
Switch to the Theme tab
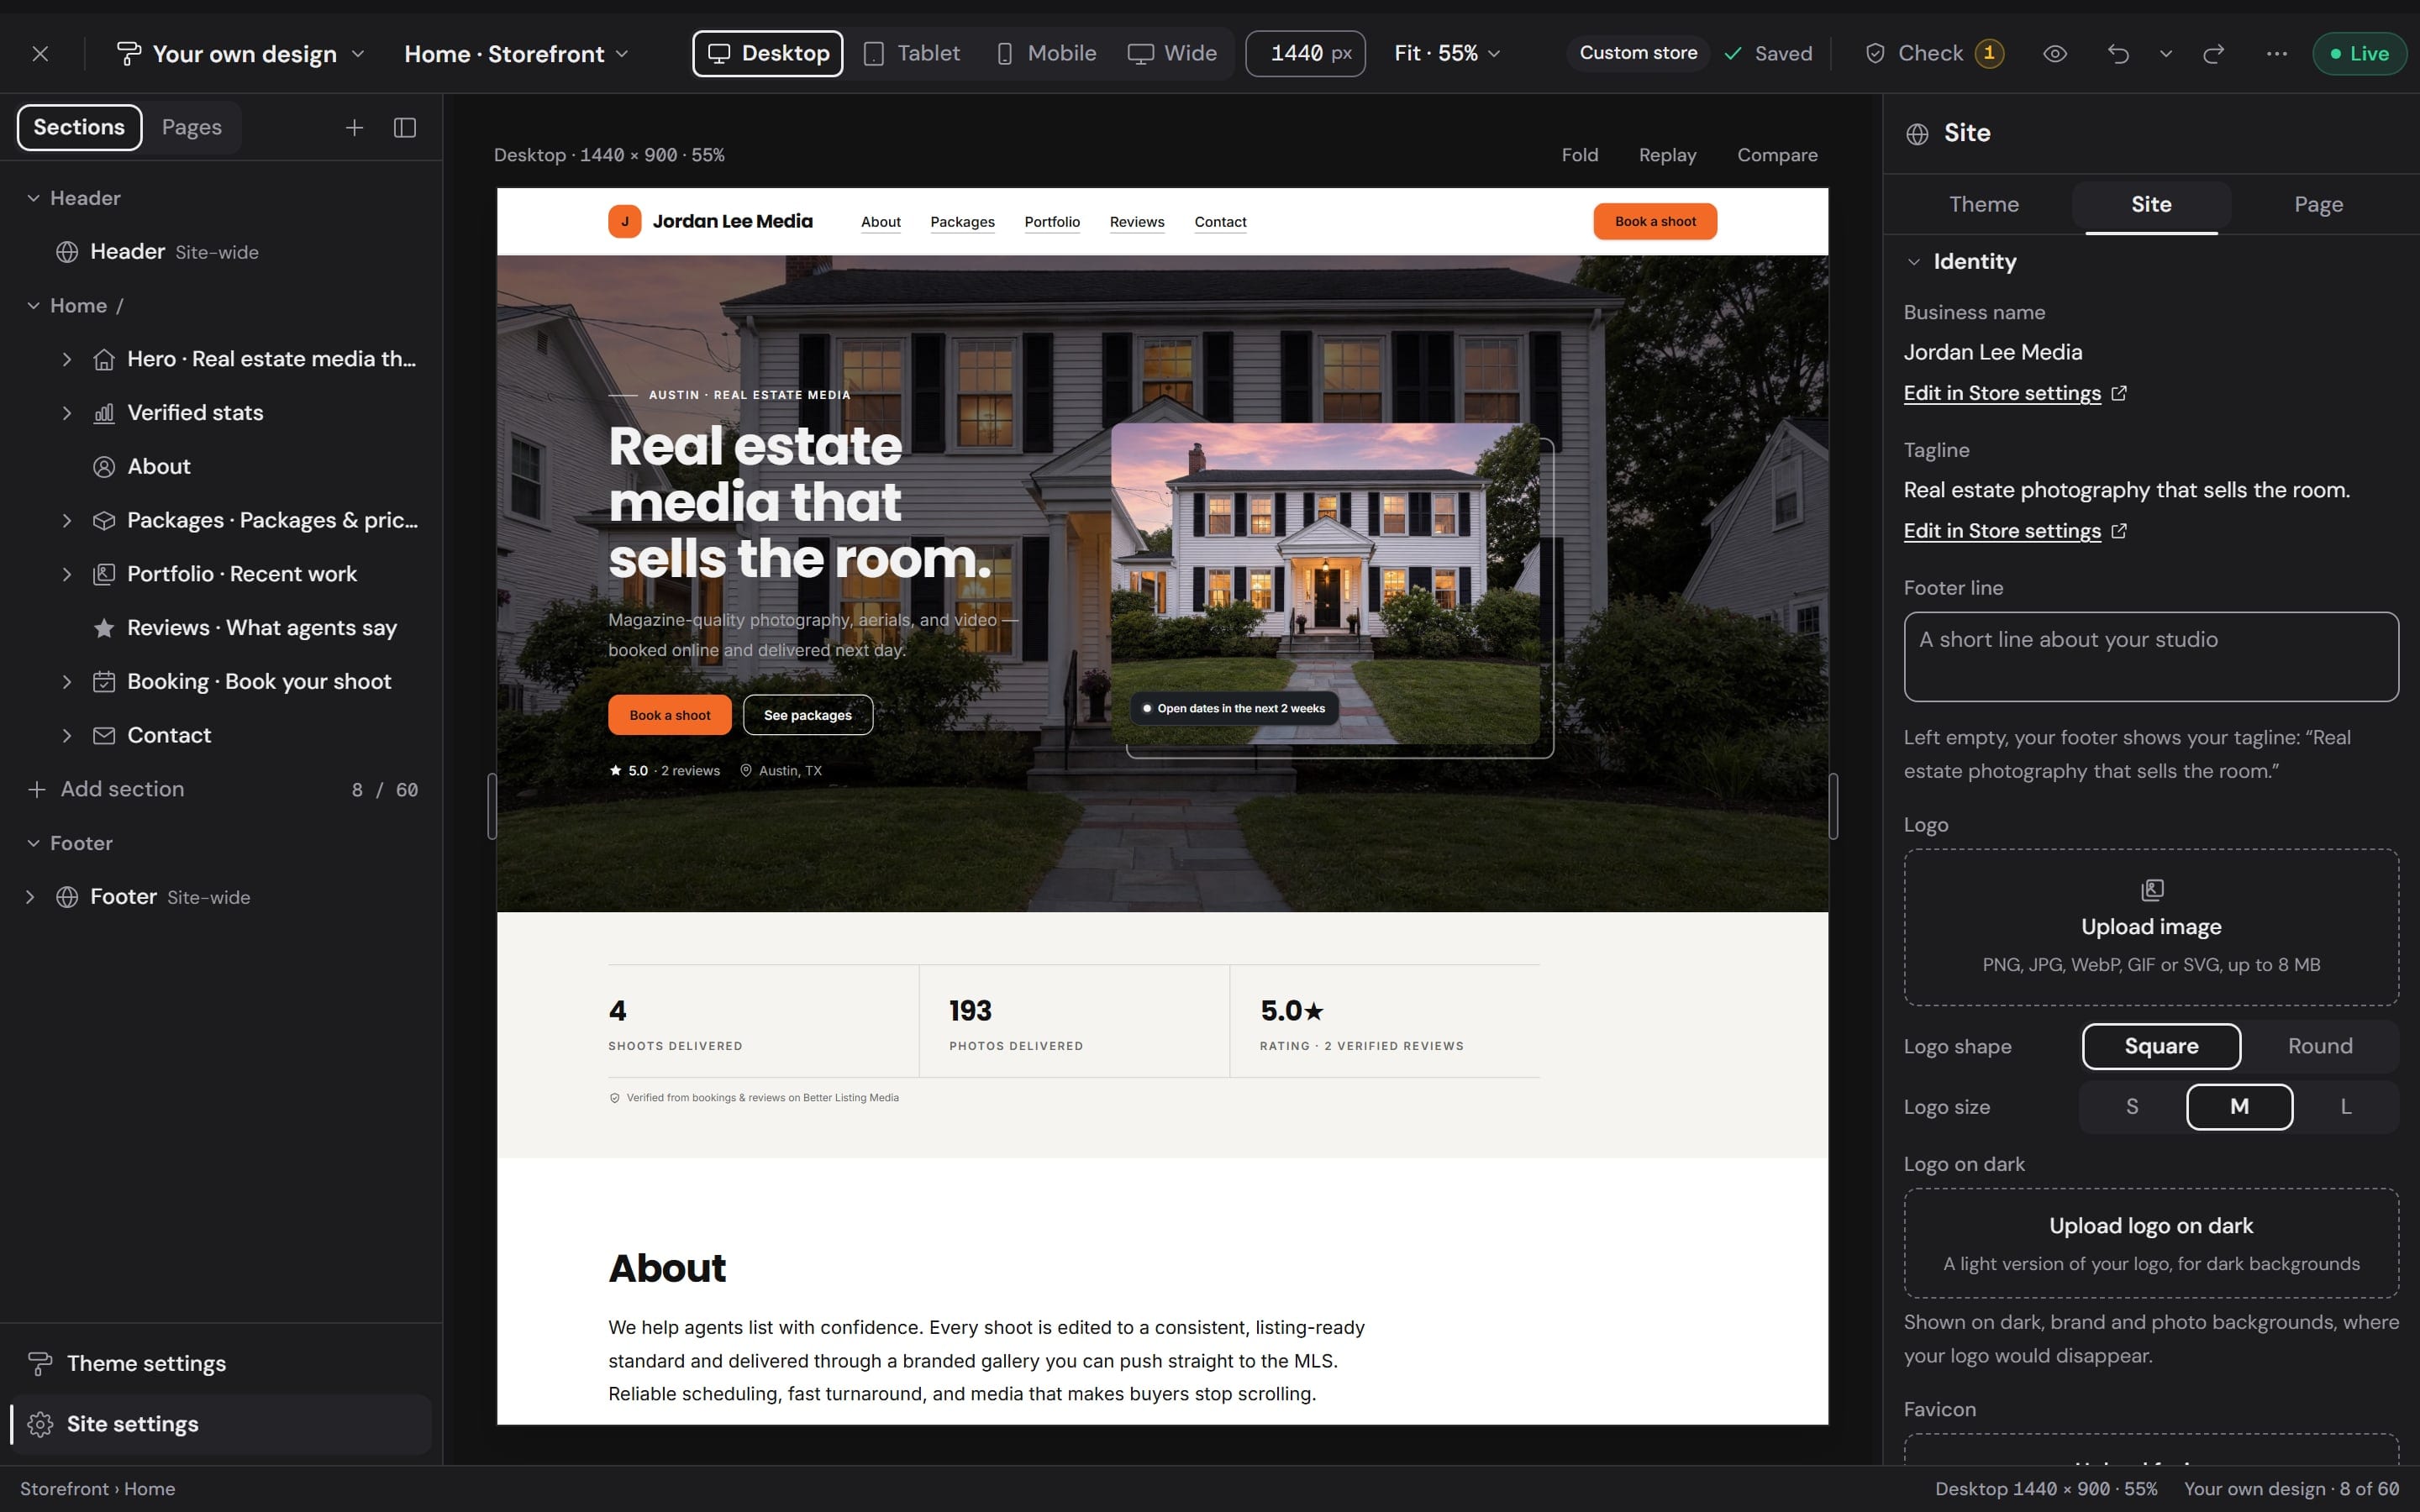(x=1984, y=205)
